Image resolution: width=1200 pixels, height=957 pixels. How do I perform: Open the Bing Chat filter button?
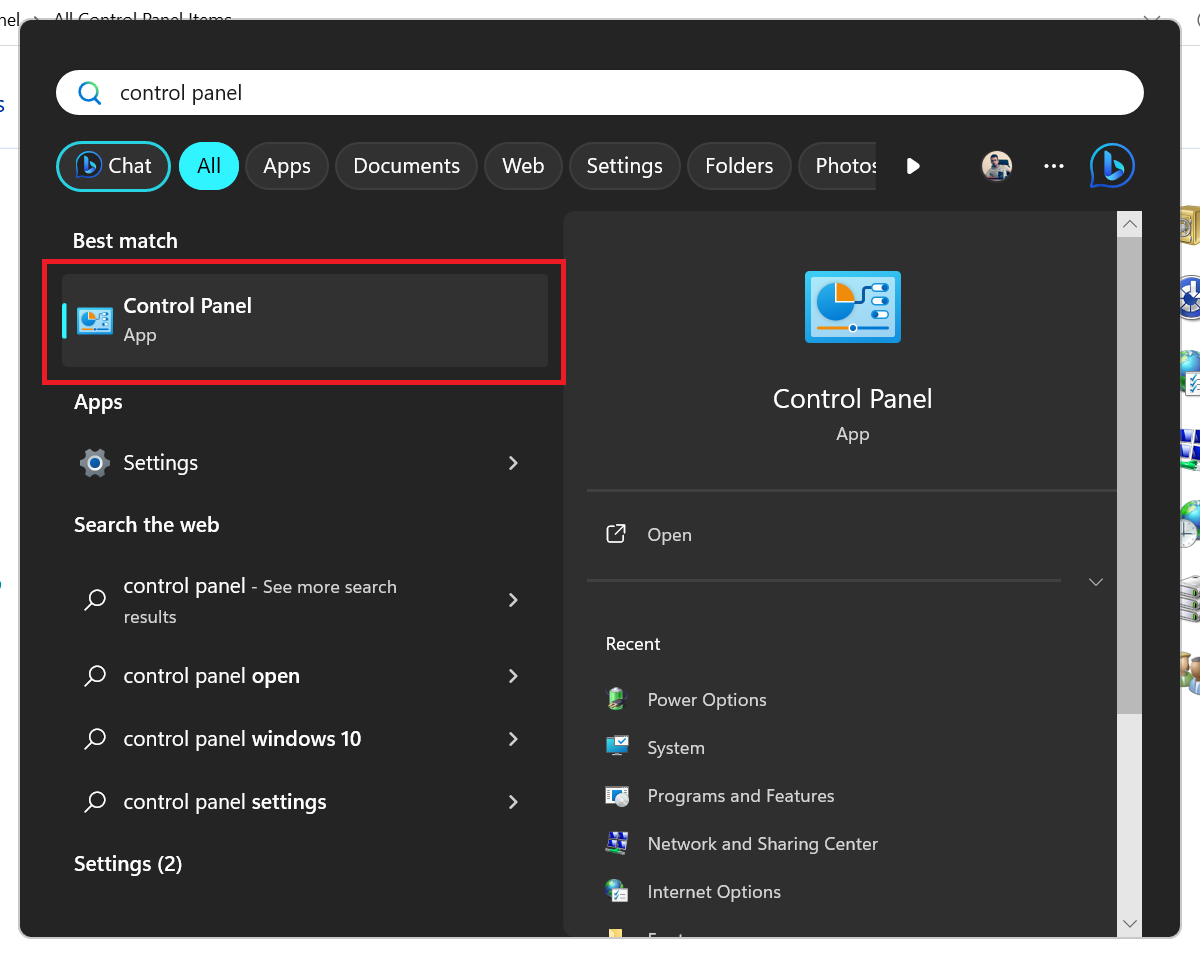click(113, 166)
